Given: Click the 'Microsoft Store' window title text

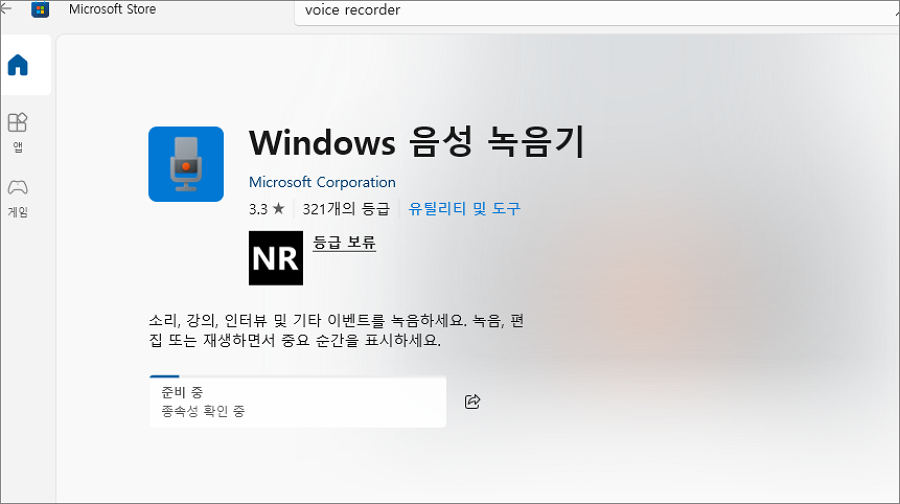Looking at the screenshot, I should pos(112,9).
